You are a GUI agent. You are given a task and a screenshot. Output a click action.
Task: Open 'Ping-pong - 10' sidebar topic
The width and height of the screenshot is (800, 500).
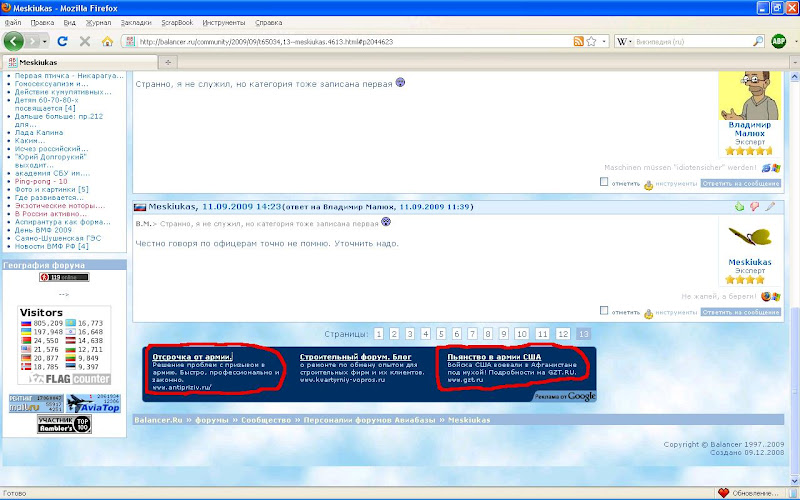pos(41,181)
